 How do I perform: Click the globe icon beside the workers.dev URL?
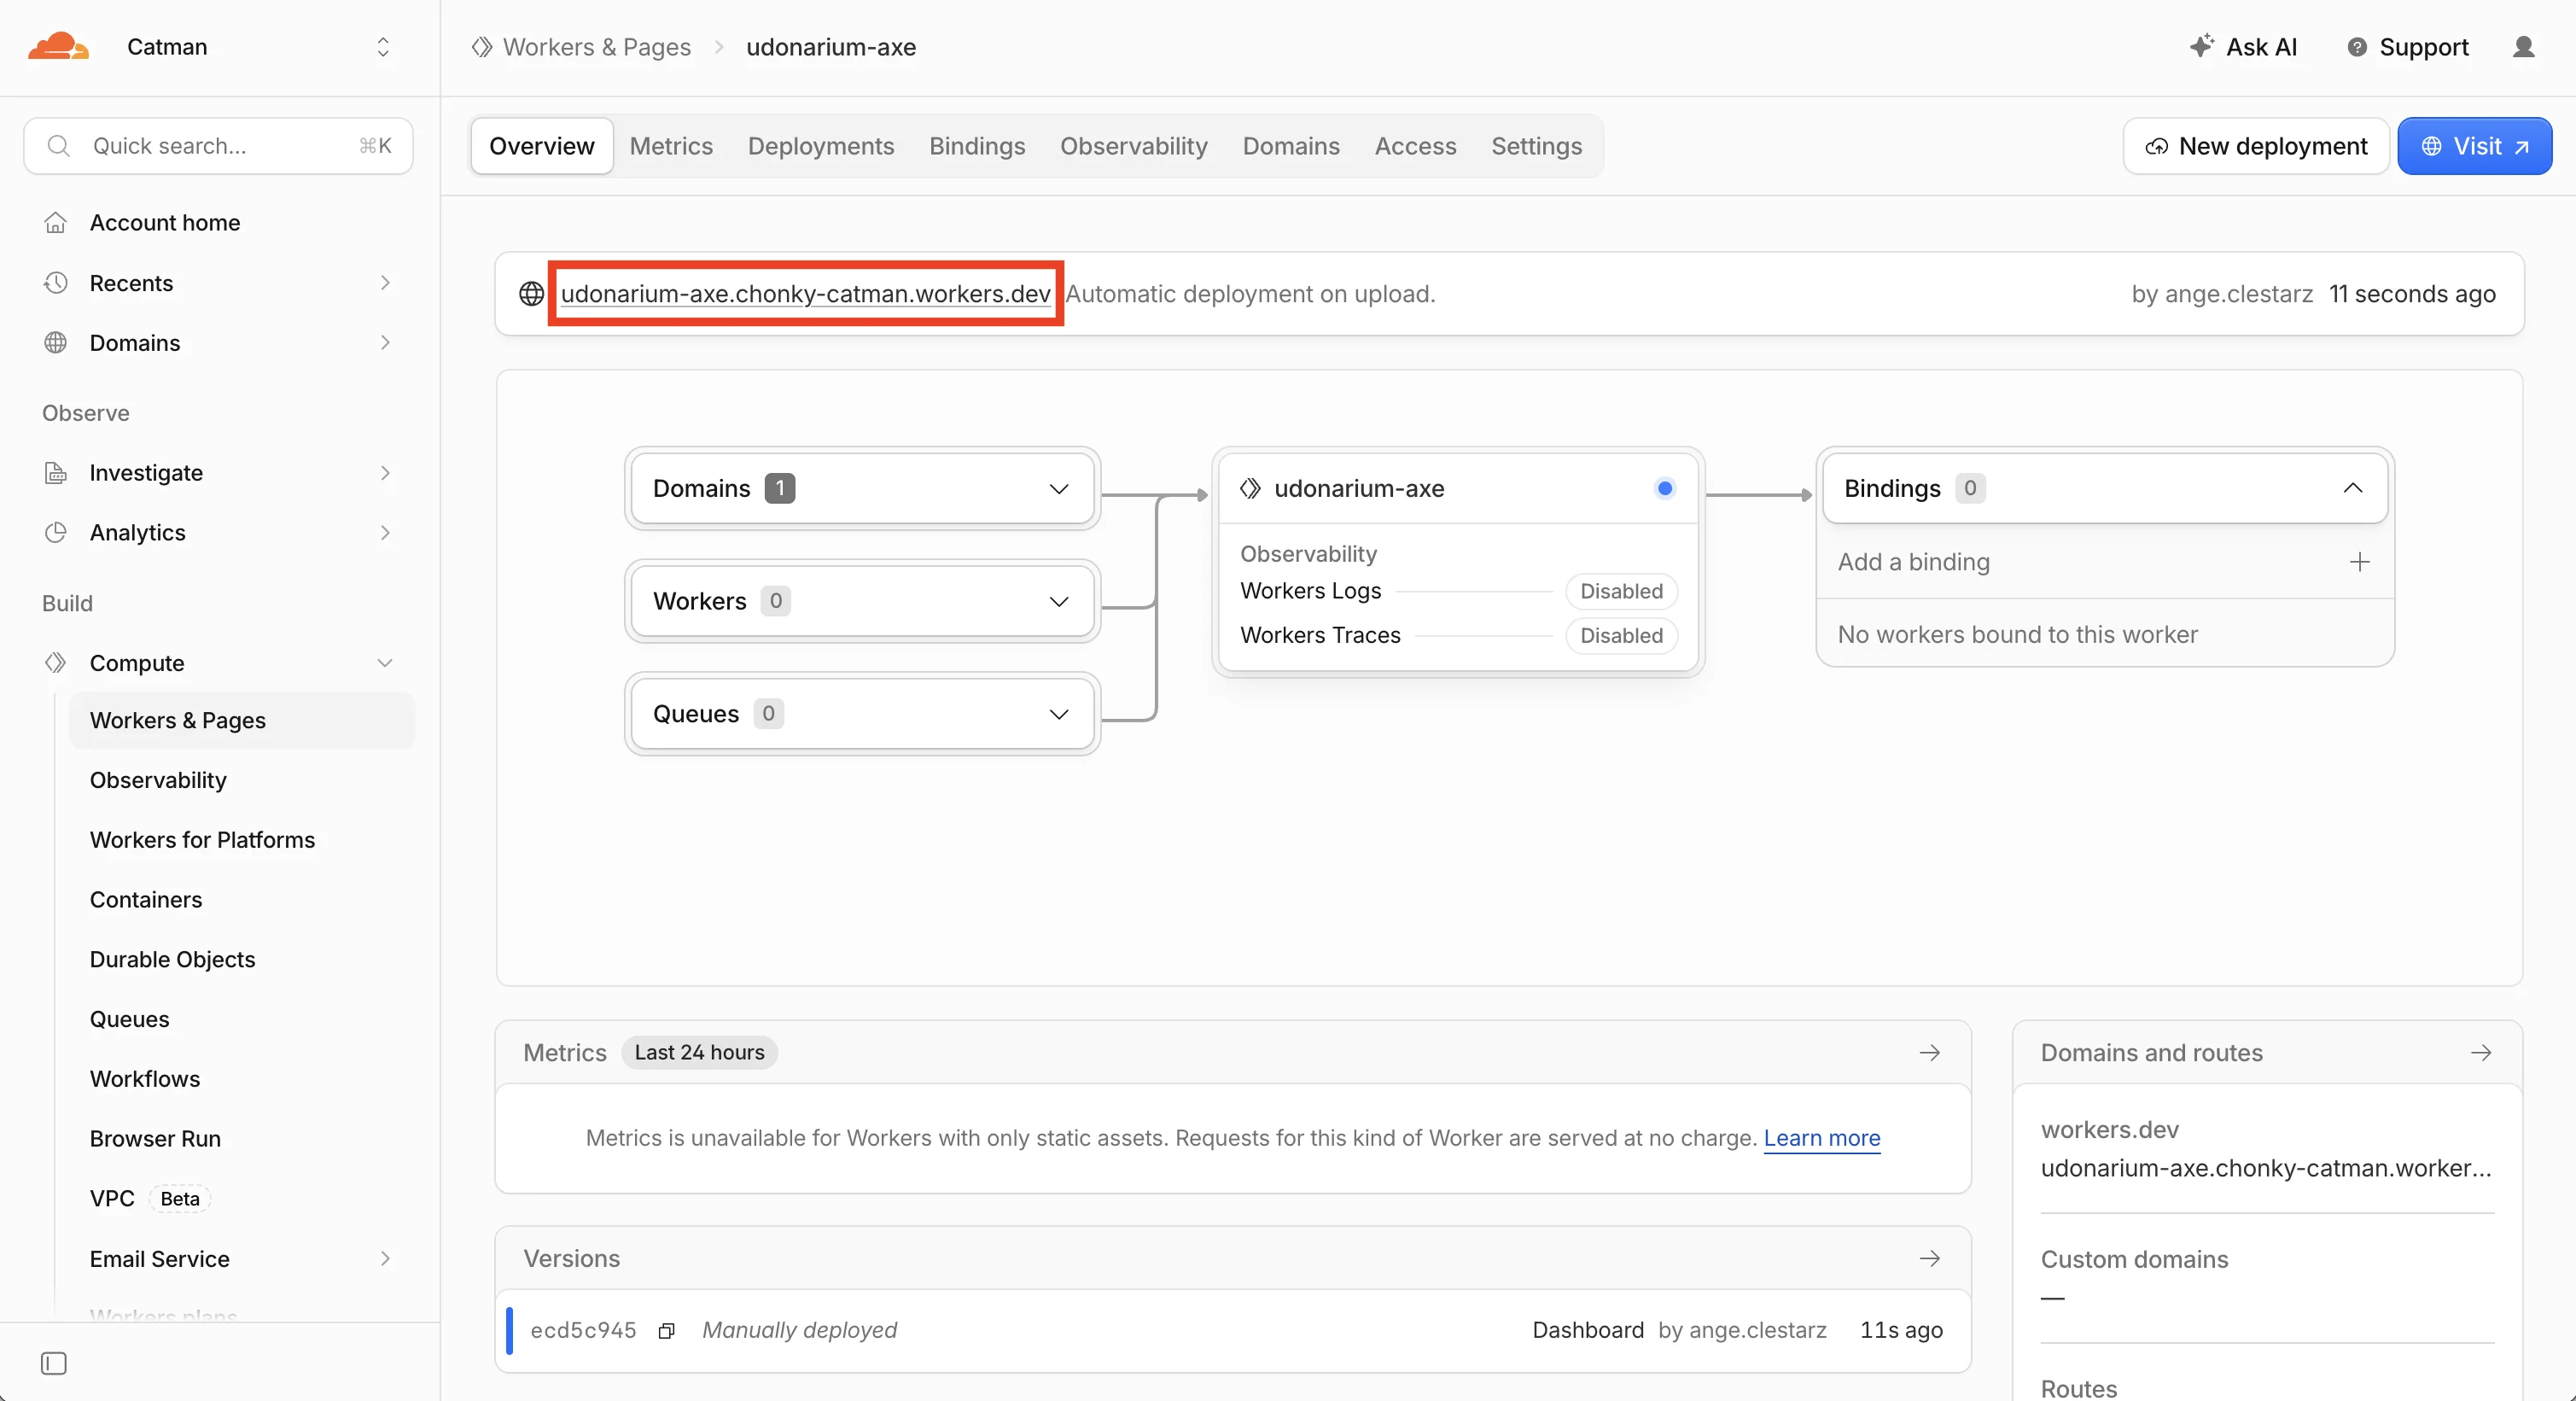pyautogui.click(x=531, y=293)
